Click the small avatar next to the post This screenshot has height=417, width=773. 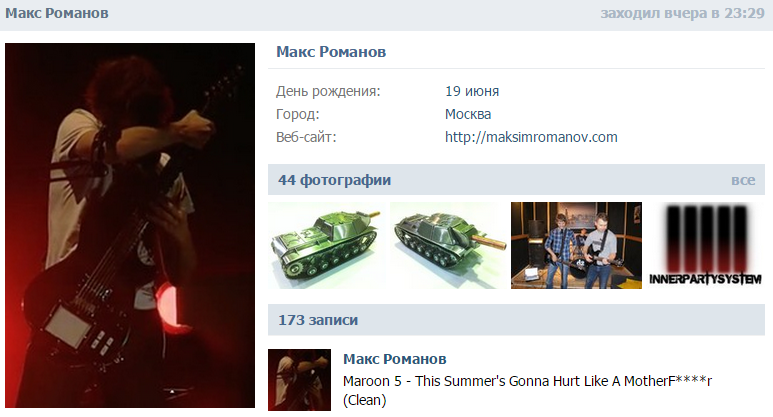pyautogui.click(x=299, y=380)
